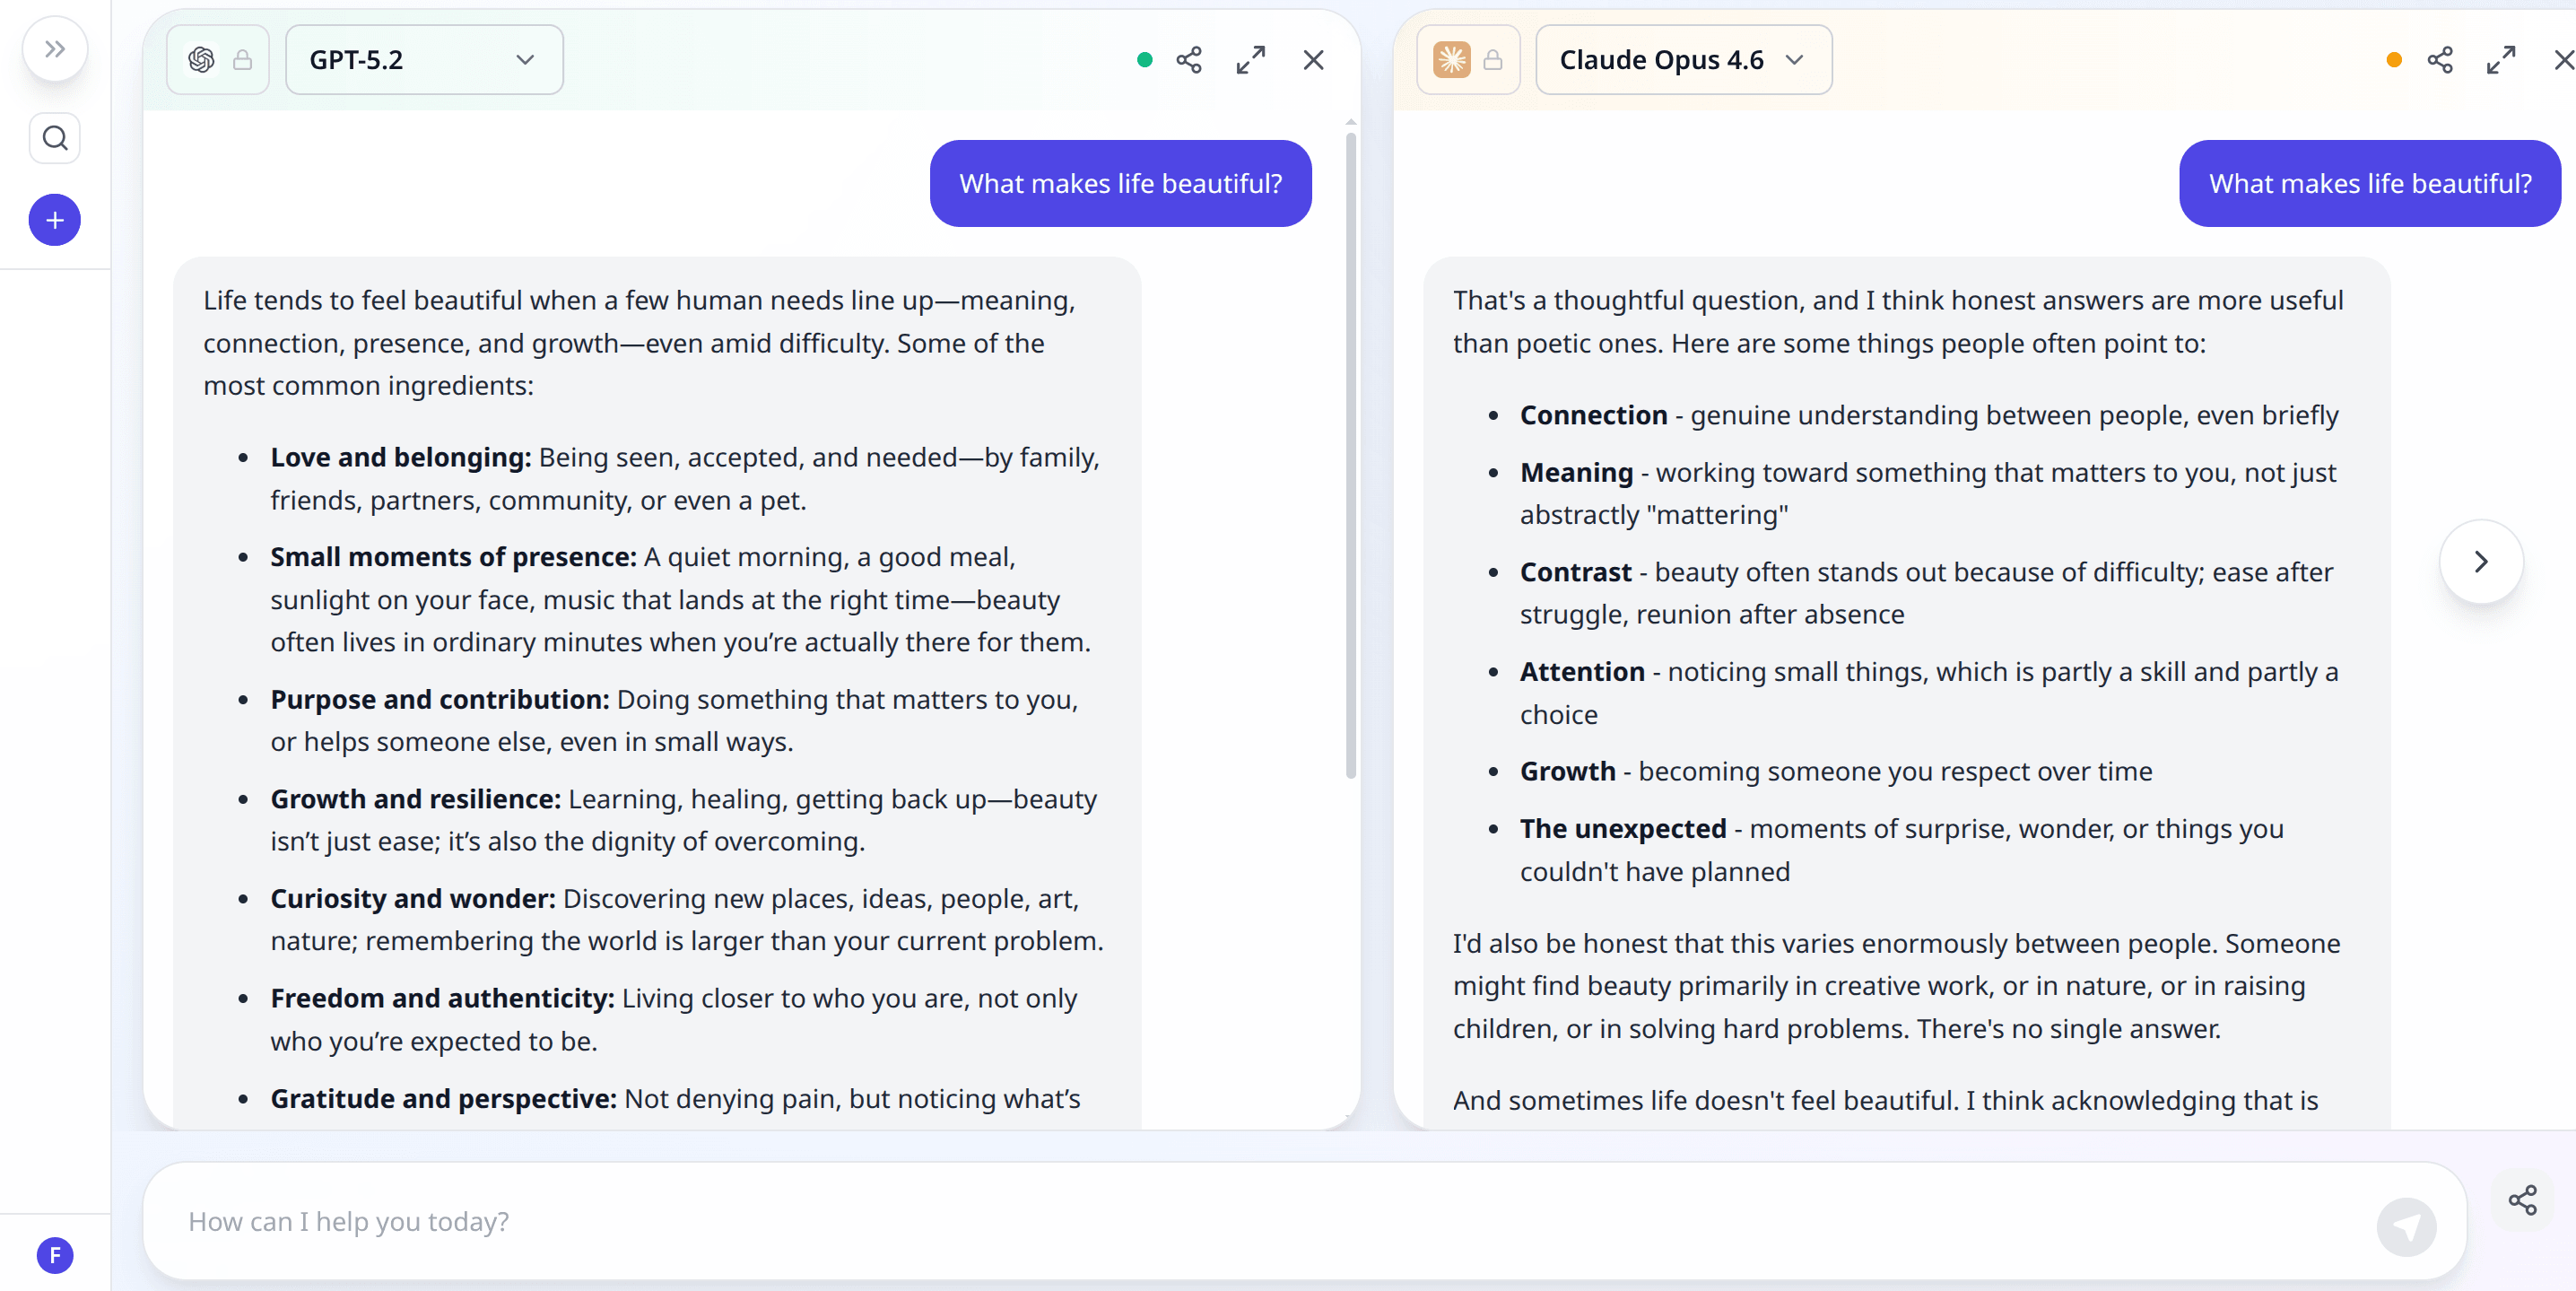Share the GPT-5.2 conversation

click(1189, 60)
